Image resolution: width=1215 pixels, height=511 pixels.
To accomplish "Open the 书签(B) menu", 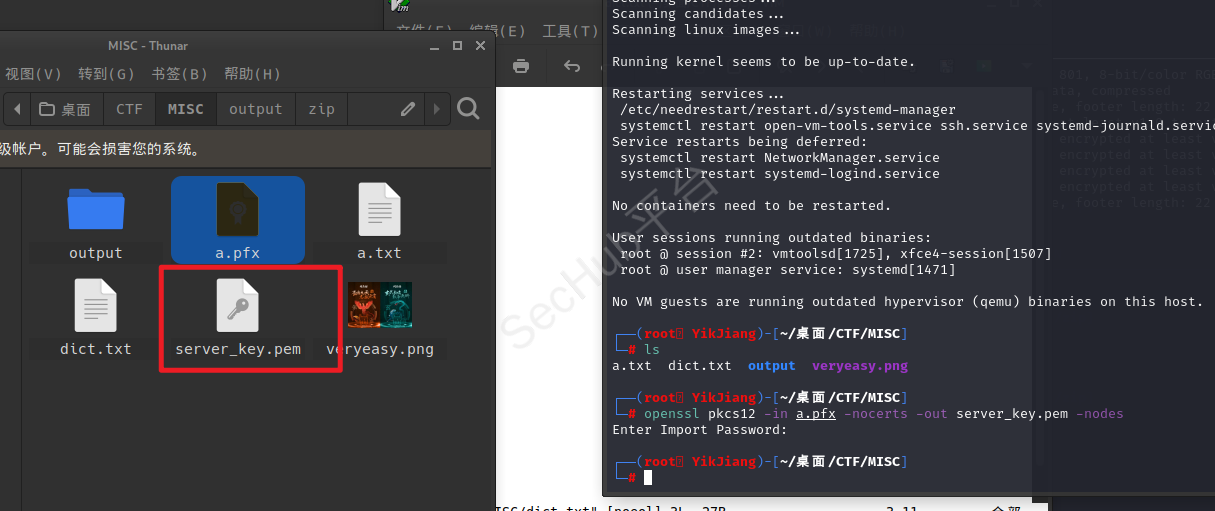I will 180,74.
